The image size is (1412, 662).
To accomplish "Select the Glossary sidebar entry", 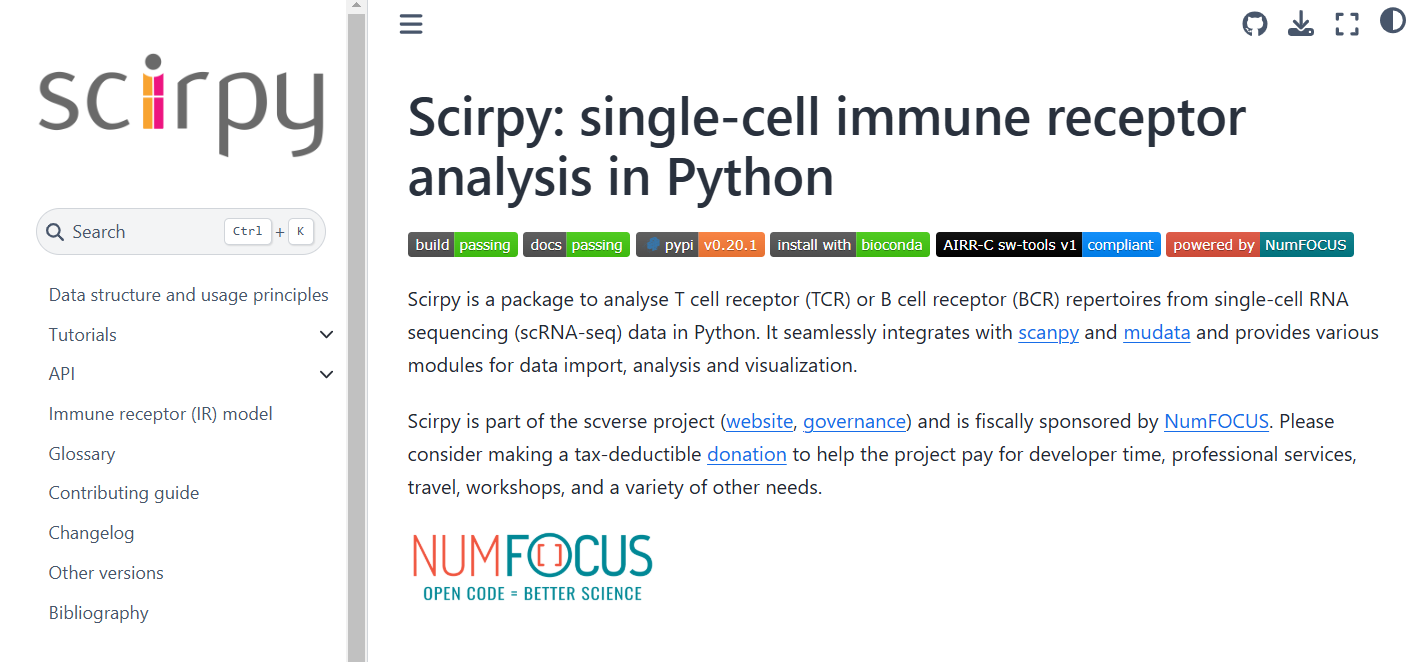I will point(81,453).
